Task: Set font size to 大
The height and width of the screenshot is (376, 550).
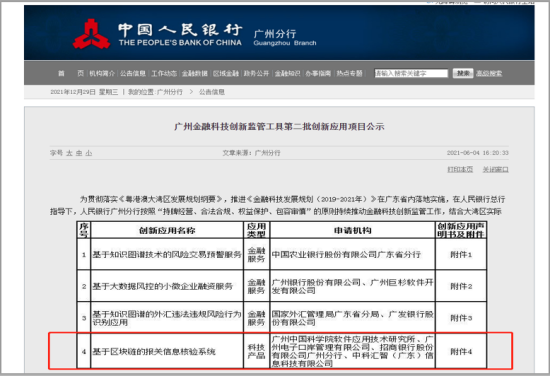Action: (x=69, y=153)
